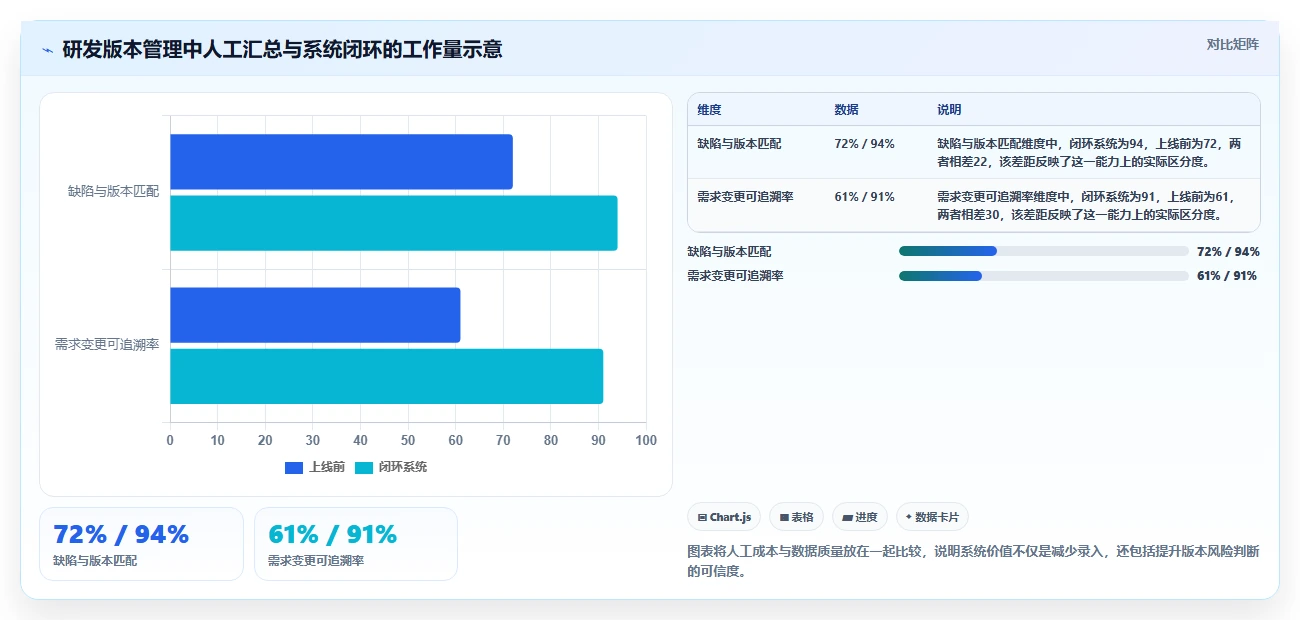Screen dimensions: 1300x620
Task: Click the 对比矩阵 label in header
Action: (x=1232, y=44)
